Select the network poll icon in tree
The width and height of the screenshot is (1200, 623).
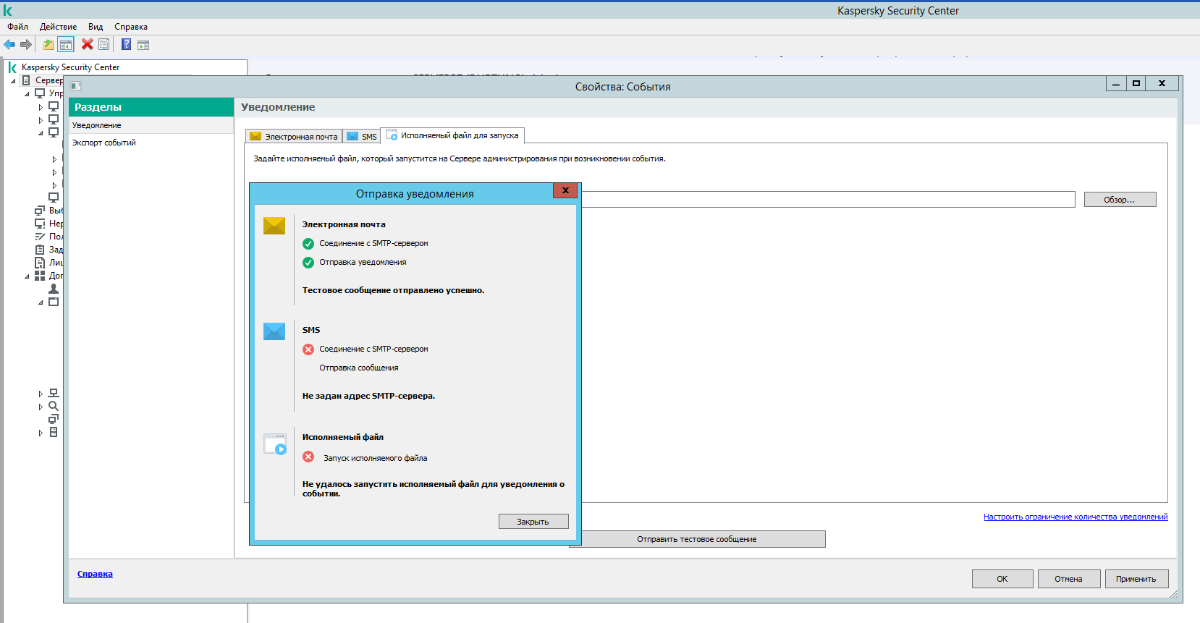pos(54,393)
